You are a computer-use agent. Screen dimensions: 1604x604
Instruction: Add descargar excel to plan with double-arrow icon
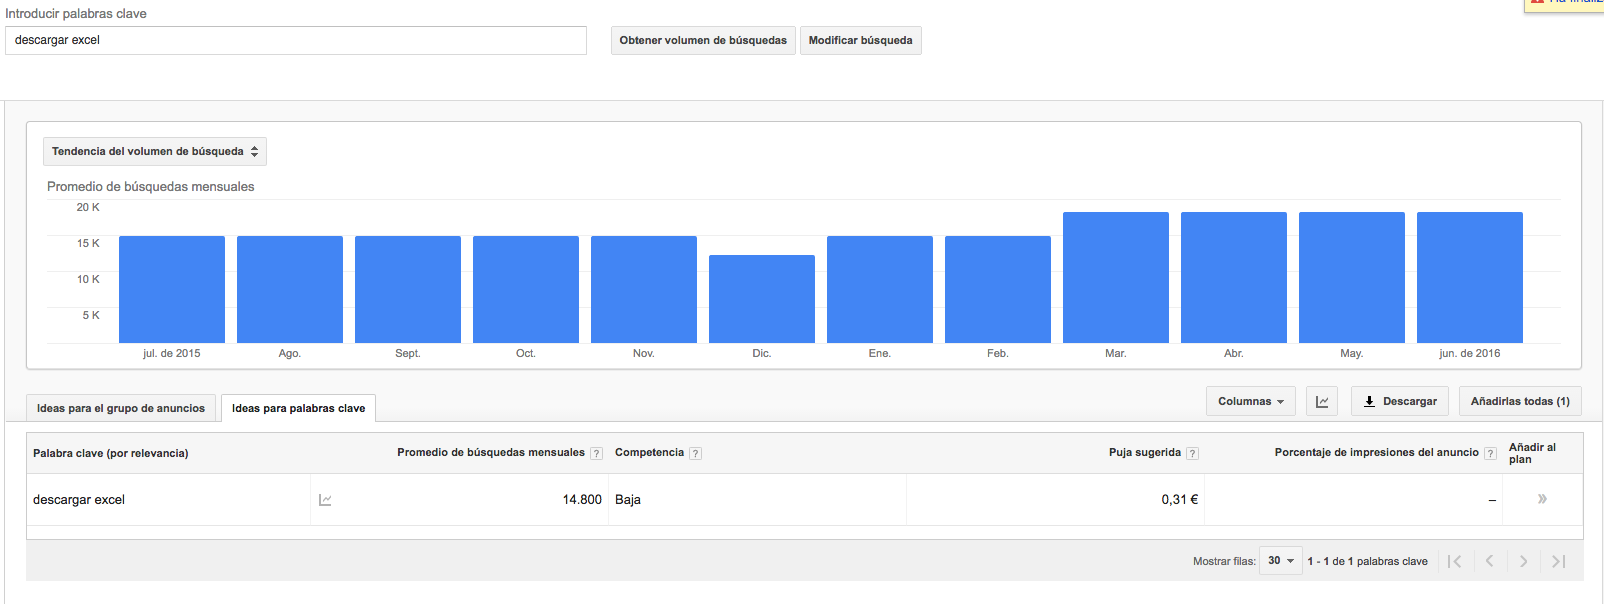coord(1542,499)
